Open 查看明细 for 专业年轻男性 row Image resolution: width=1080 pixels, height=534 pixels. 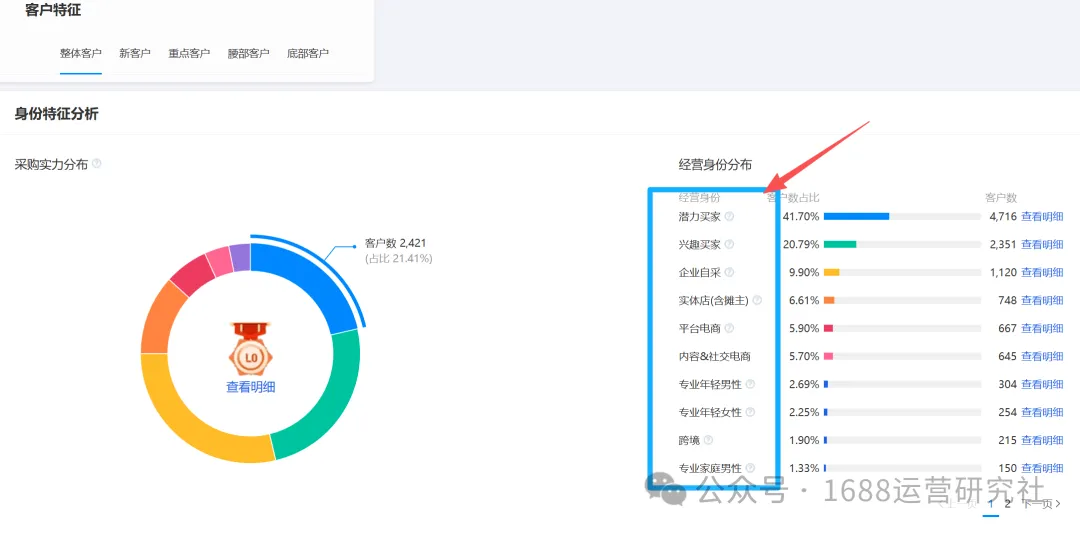(1042, 384)
